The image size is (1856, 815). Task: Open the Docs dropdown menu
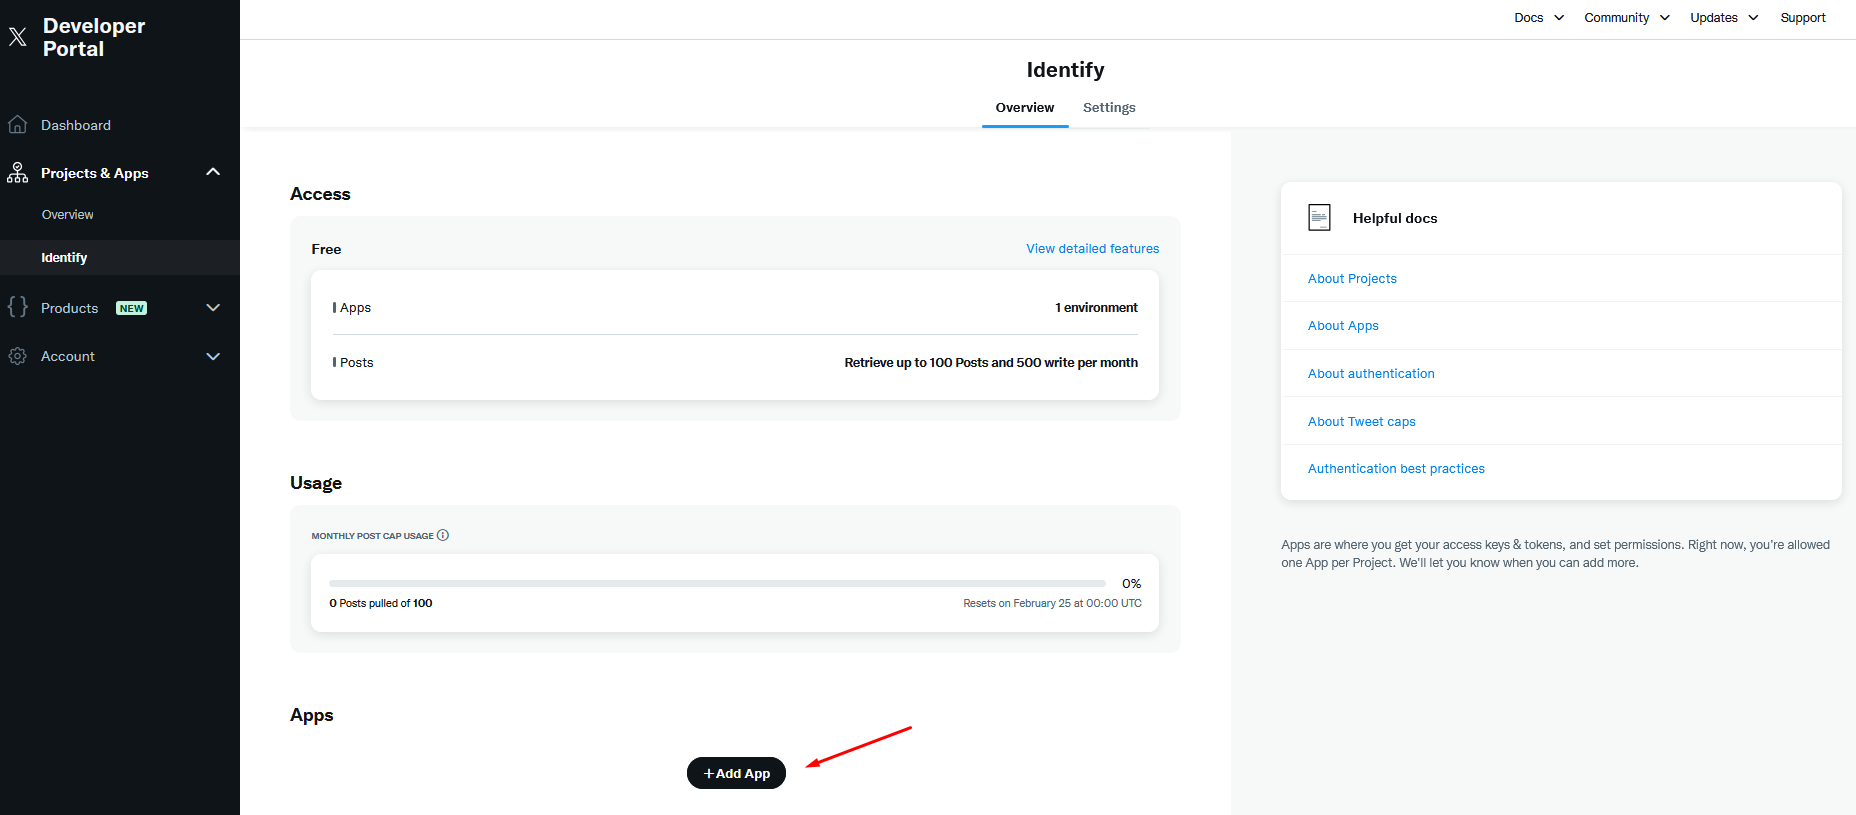pyautogui.click(x=1539, y=18)
